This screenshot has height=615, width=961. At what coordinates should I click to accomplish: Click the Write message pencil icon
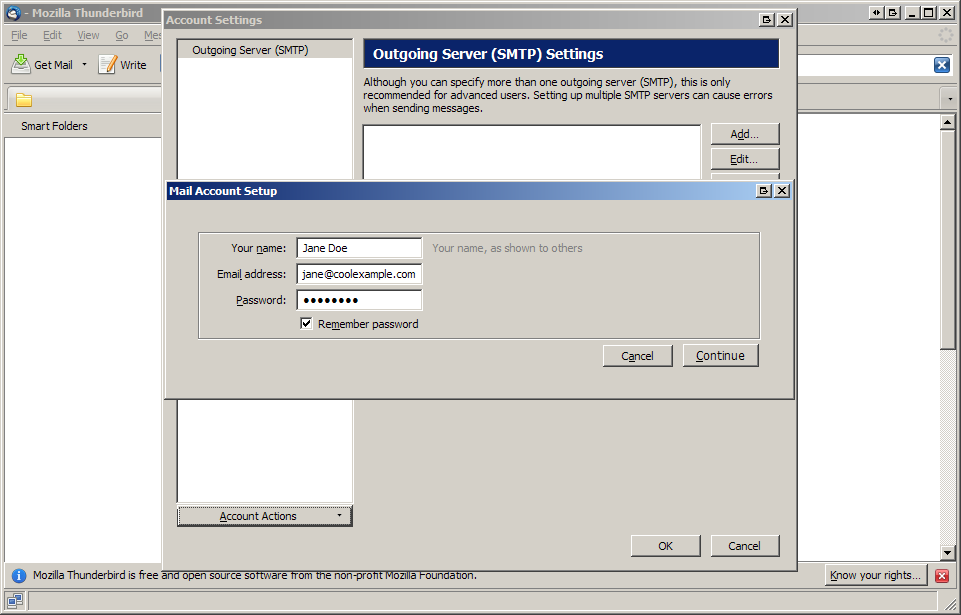[108, 64]
